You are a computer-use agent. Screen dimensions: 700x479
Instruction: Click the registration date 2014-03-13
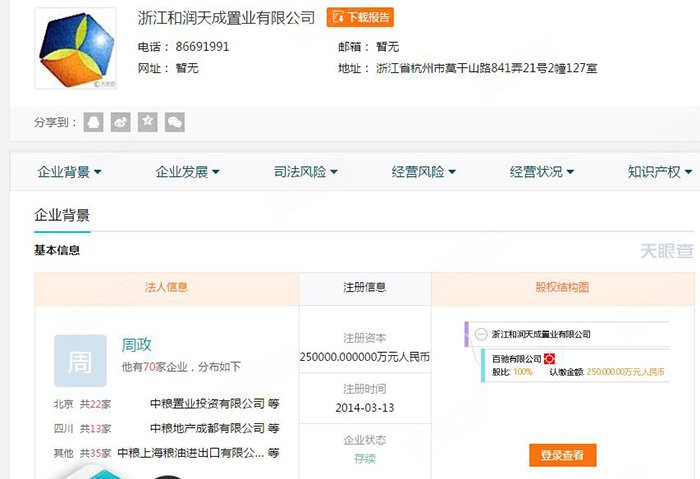(x=365, y=408)
